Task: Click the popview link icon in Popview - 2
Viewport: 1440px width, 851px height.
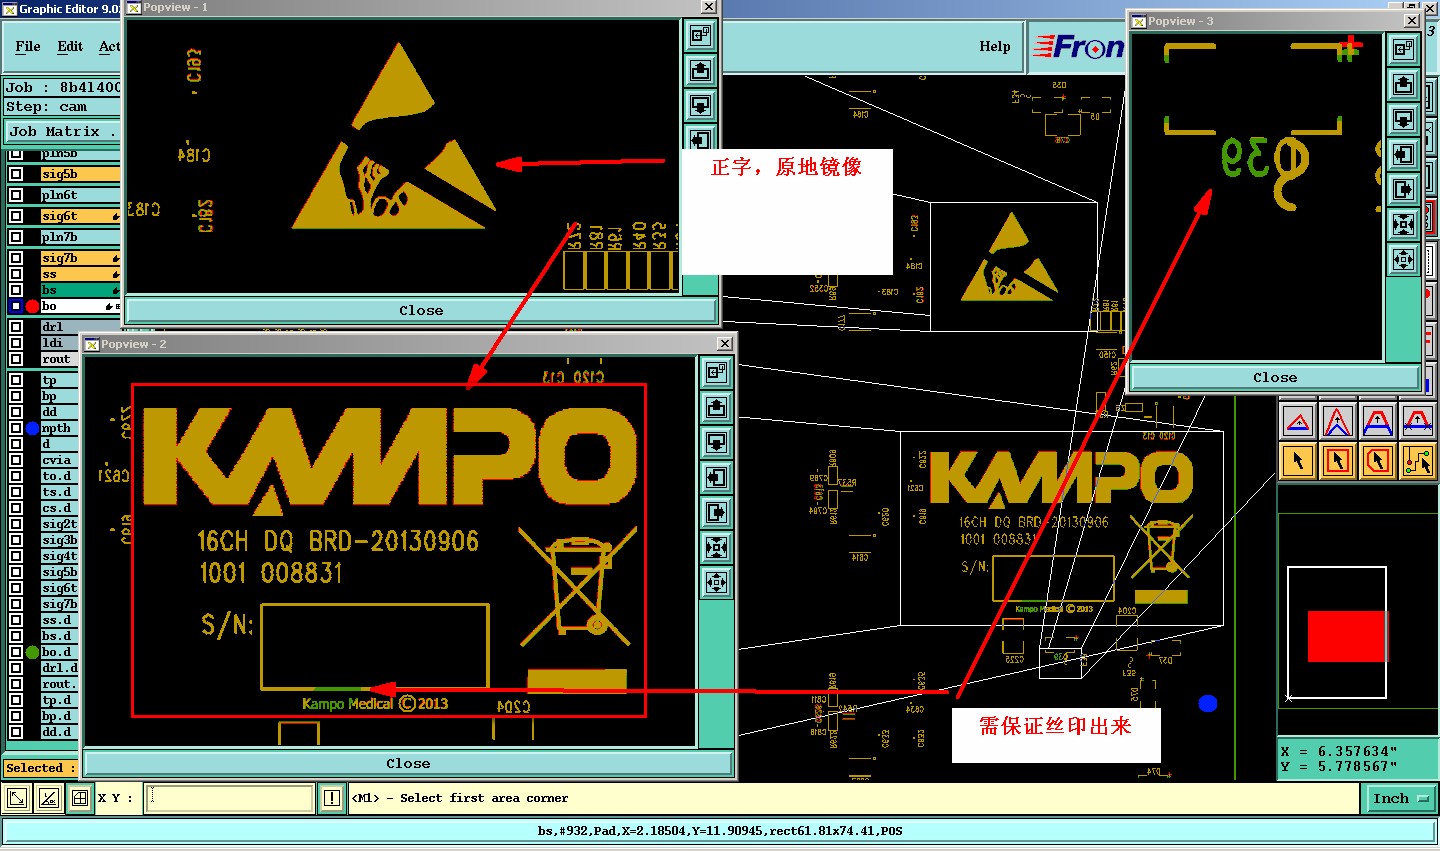Action: pos(716,373)
